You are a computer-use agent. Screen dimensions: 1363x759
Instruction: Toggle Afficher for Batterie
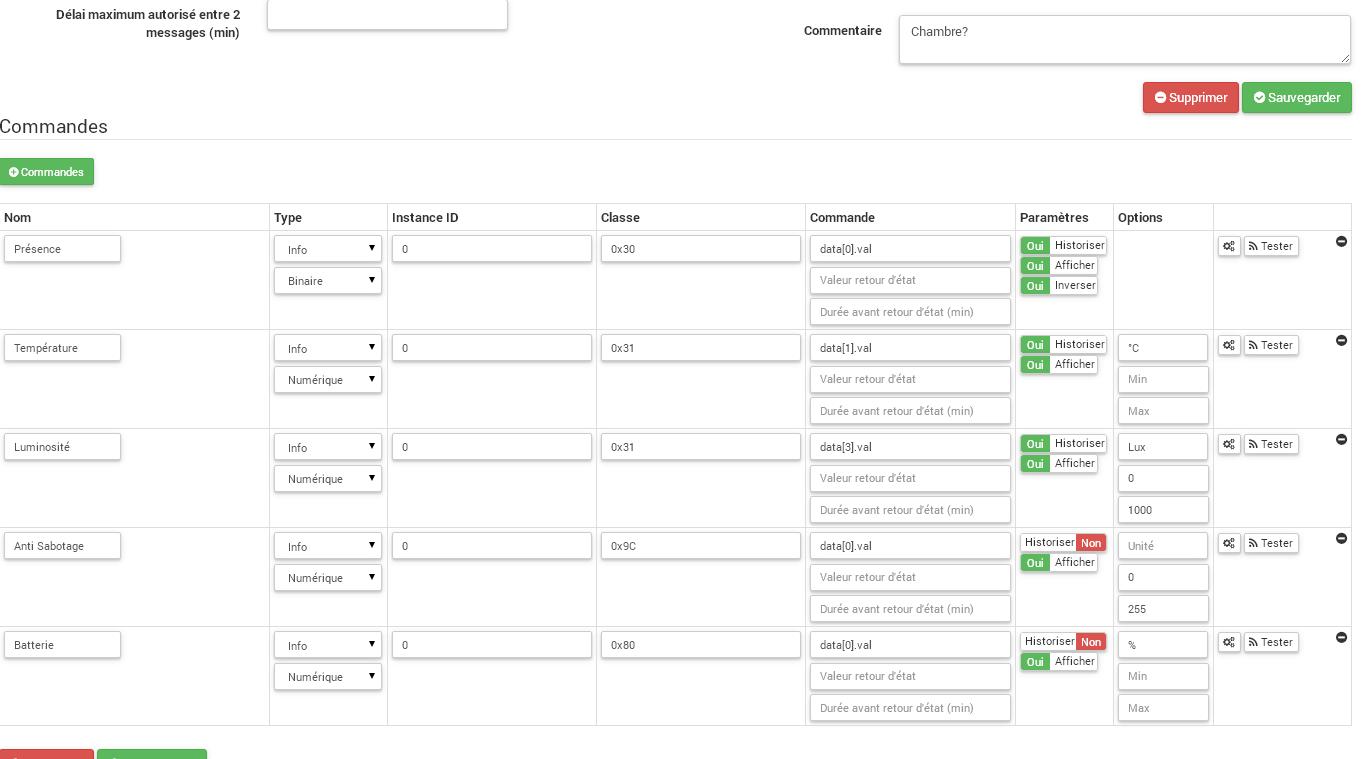pyautogui.click(x=1059, y=662)
